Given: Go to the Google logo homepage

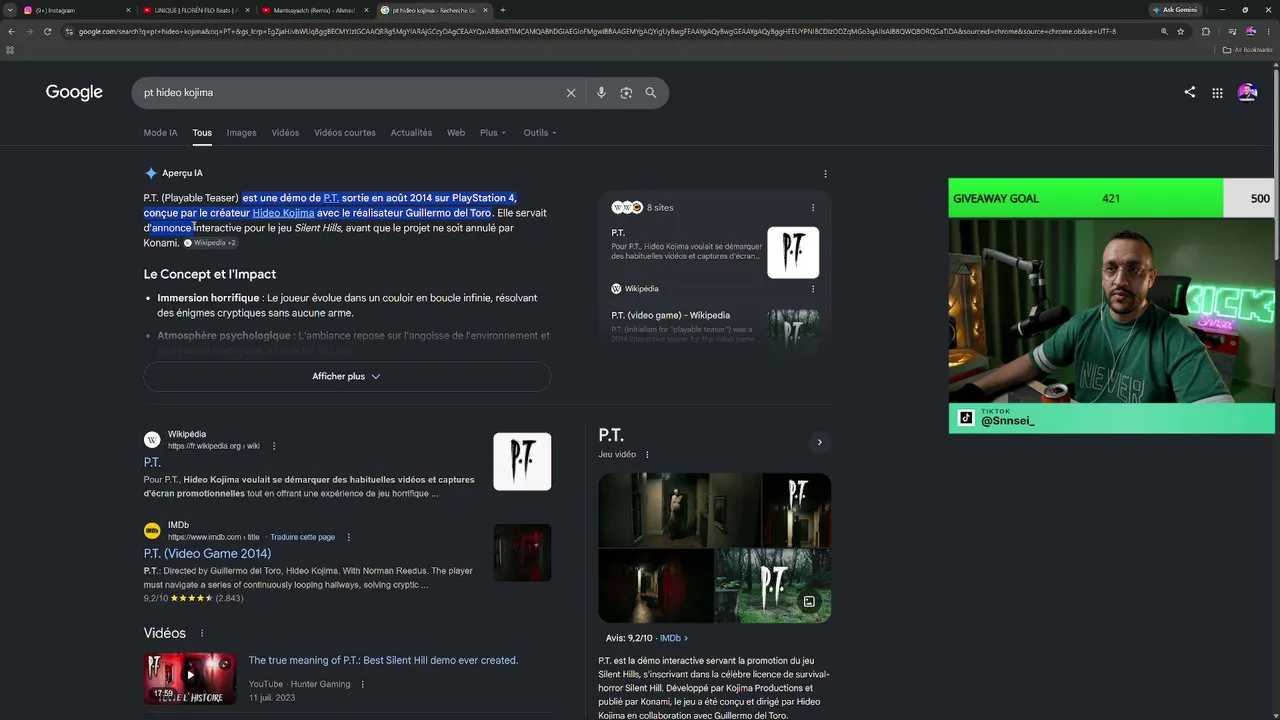Looking at the screenshot, I should pyautogui.click(x=74, y=92).
